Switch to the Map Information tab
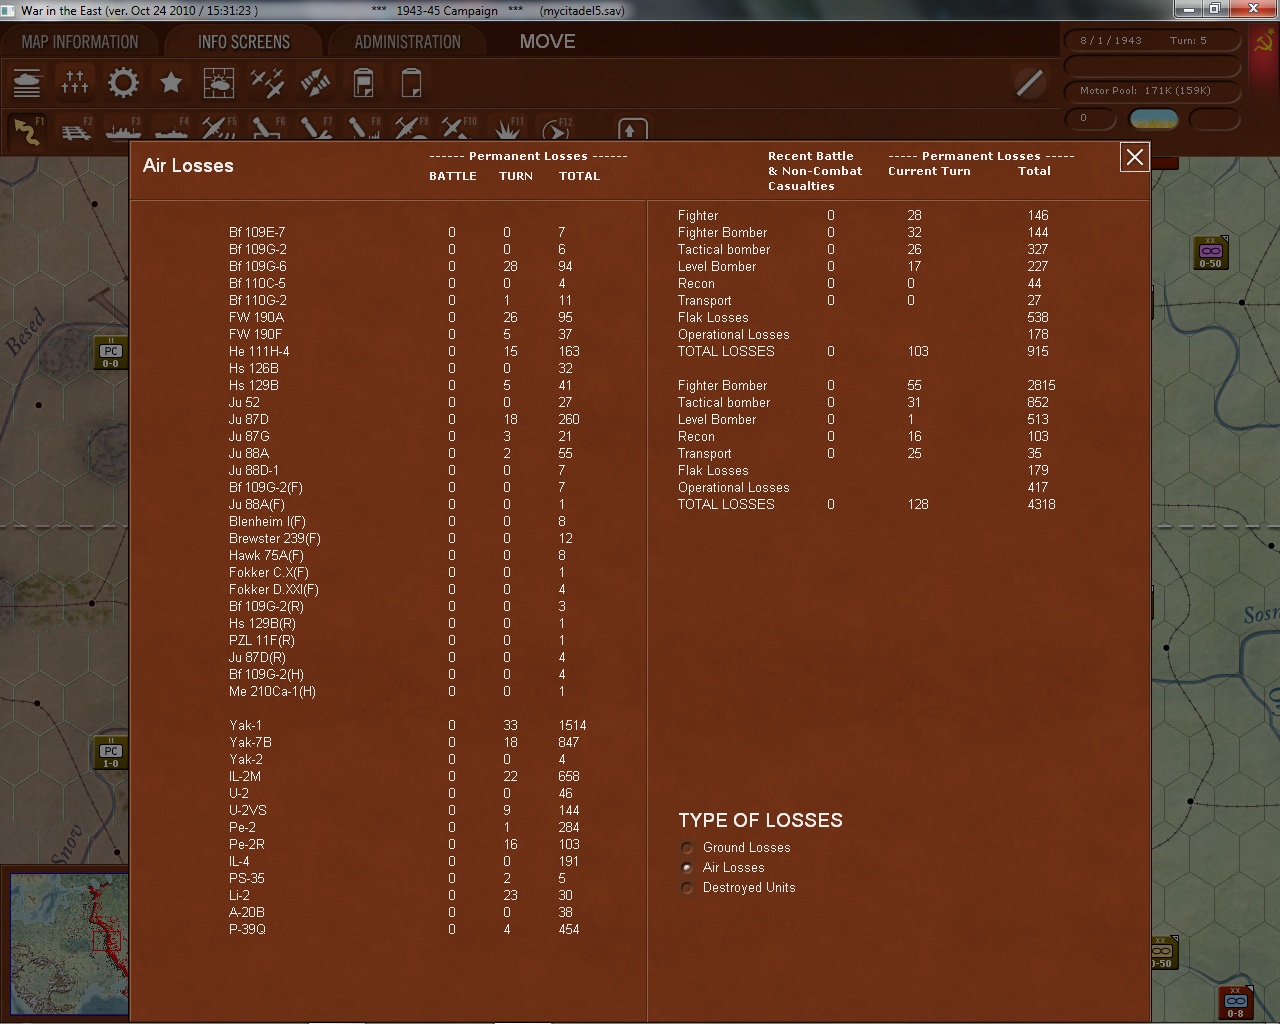This screenshot has width=1280, height=1024. click(80, 42)
